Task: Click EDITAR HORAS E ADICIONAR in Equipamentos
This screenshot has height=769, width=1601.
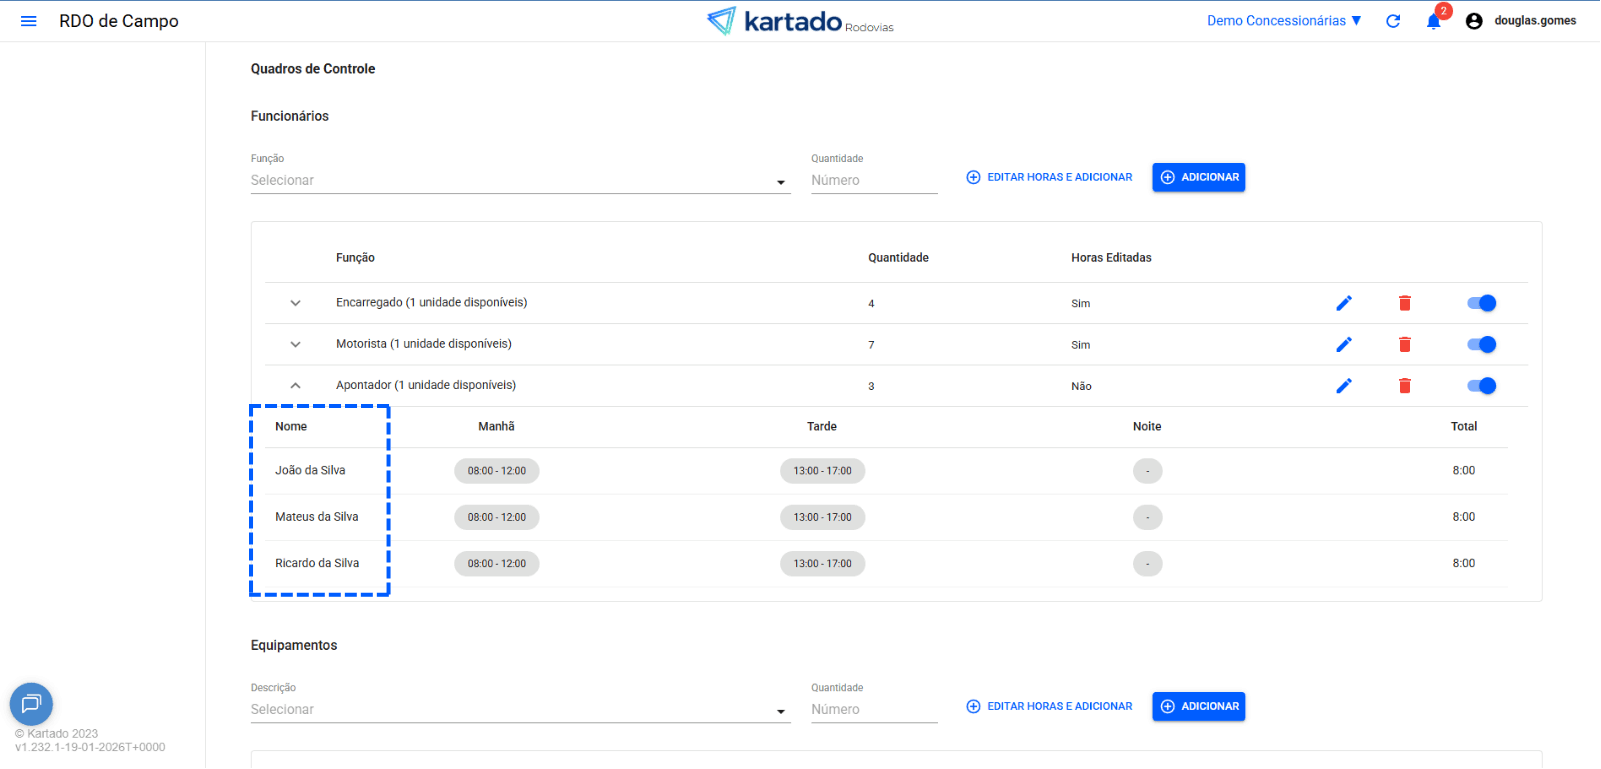Action: pyautogui.click(x=1049, y=706)
